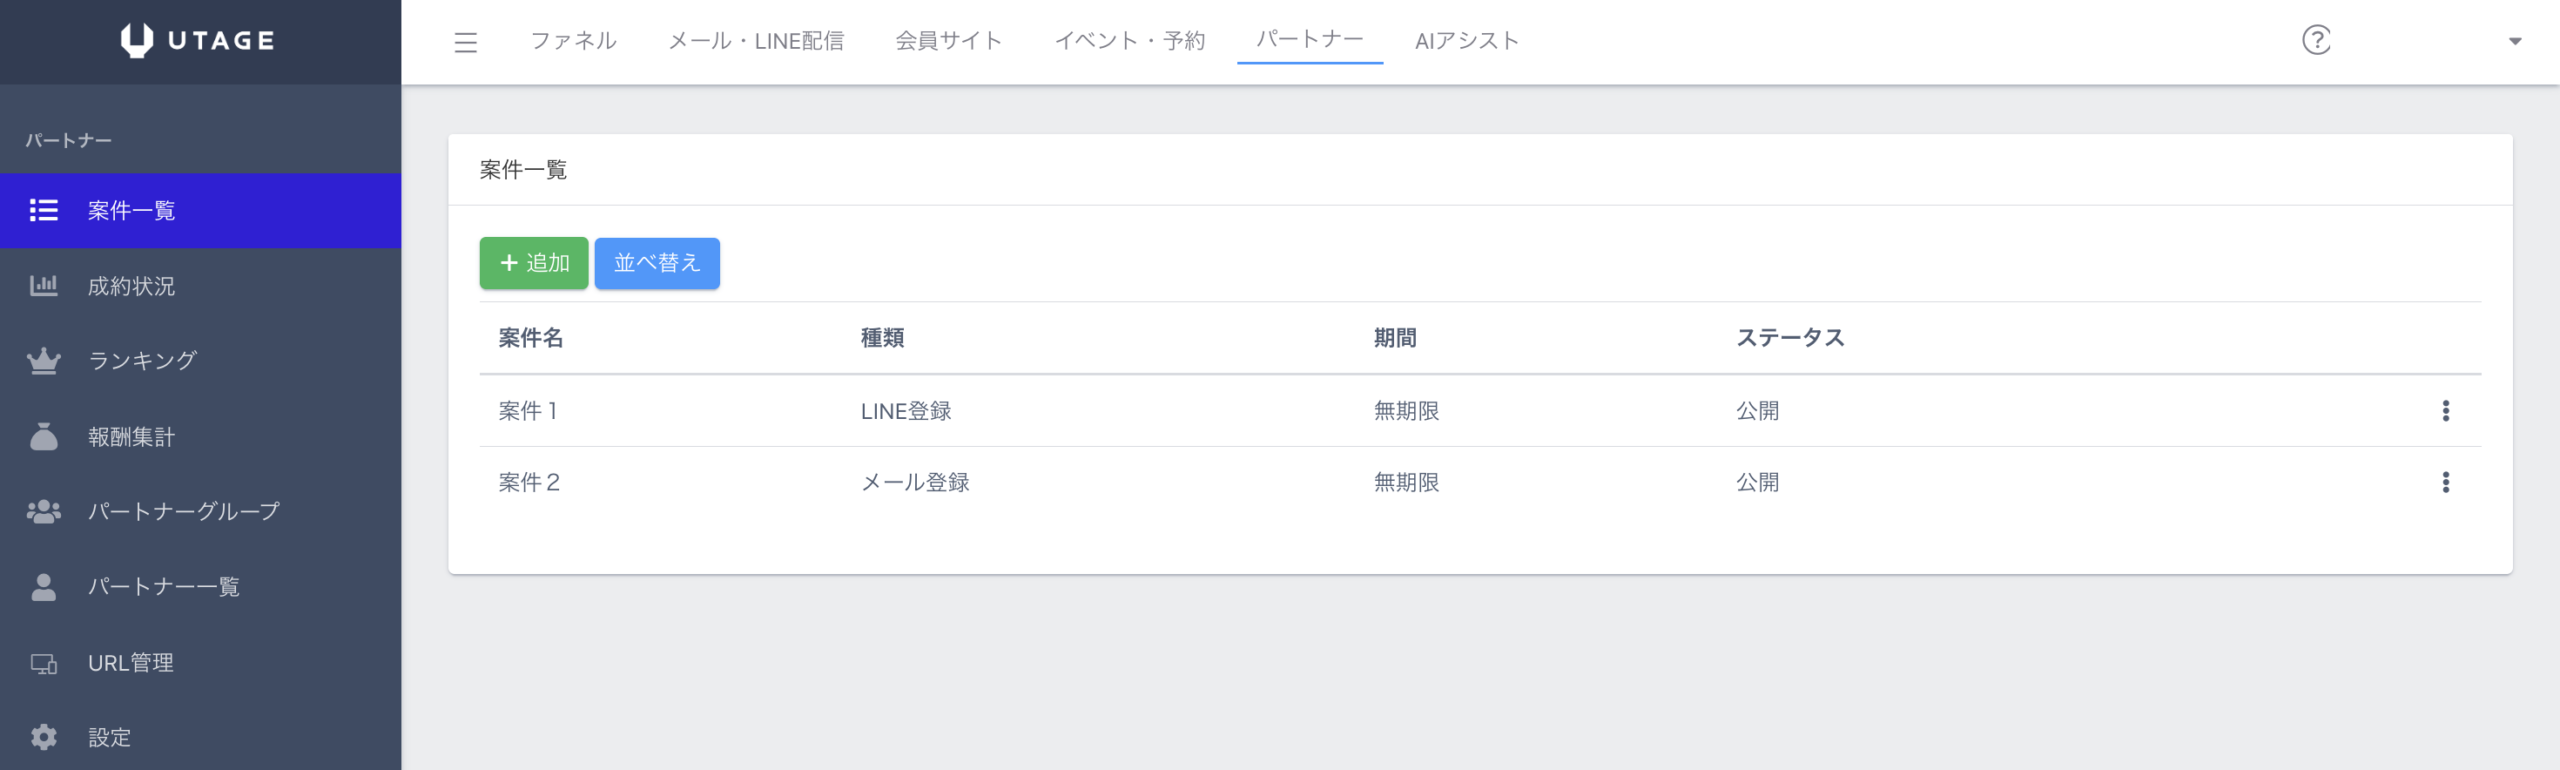This screenshot has height=770, width=2560.
Task: Go to the AIアシスト tab
Action: click(x=1466, y=41)
